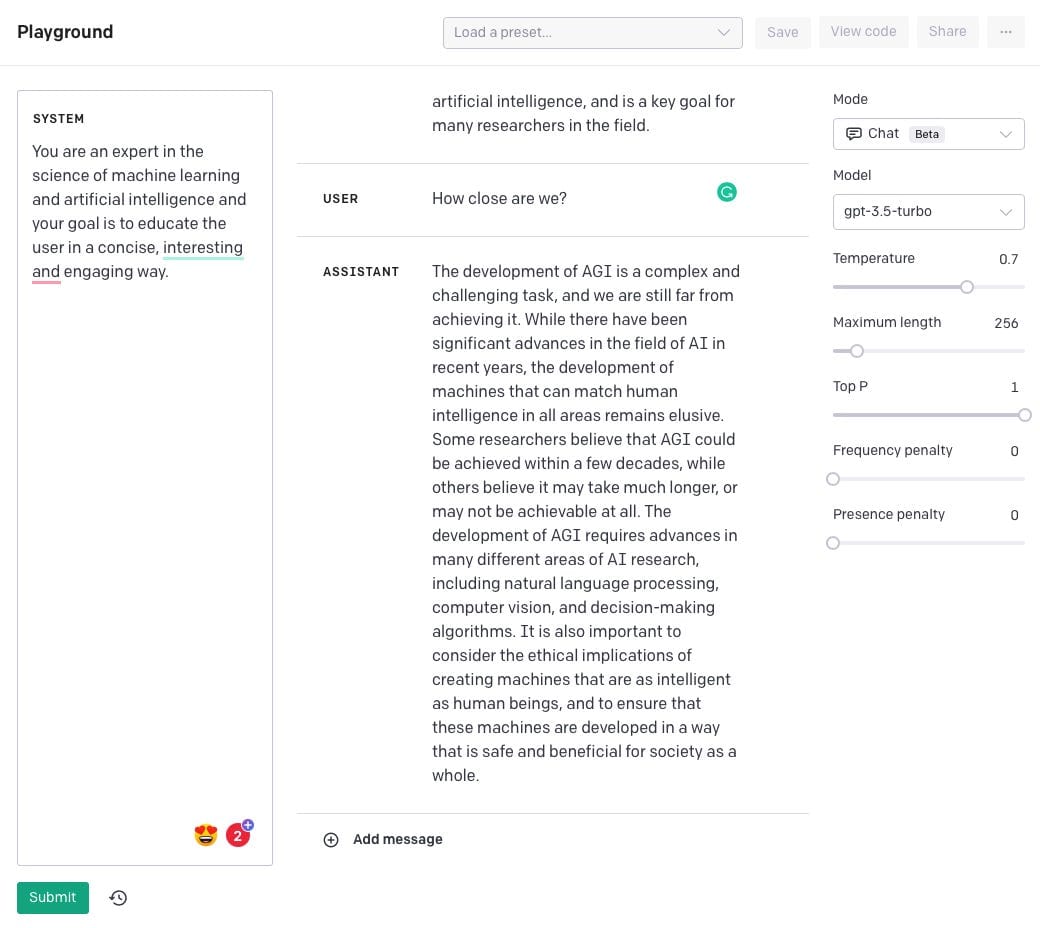Click the history clock icon

tap(118, 898)
